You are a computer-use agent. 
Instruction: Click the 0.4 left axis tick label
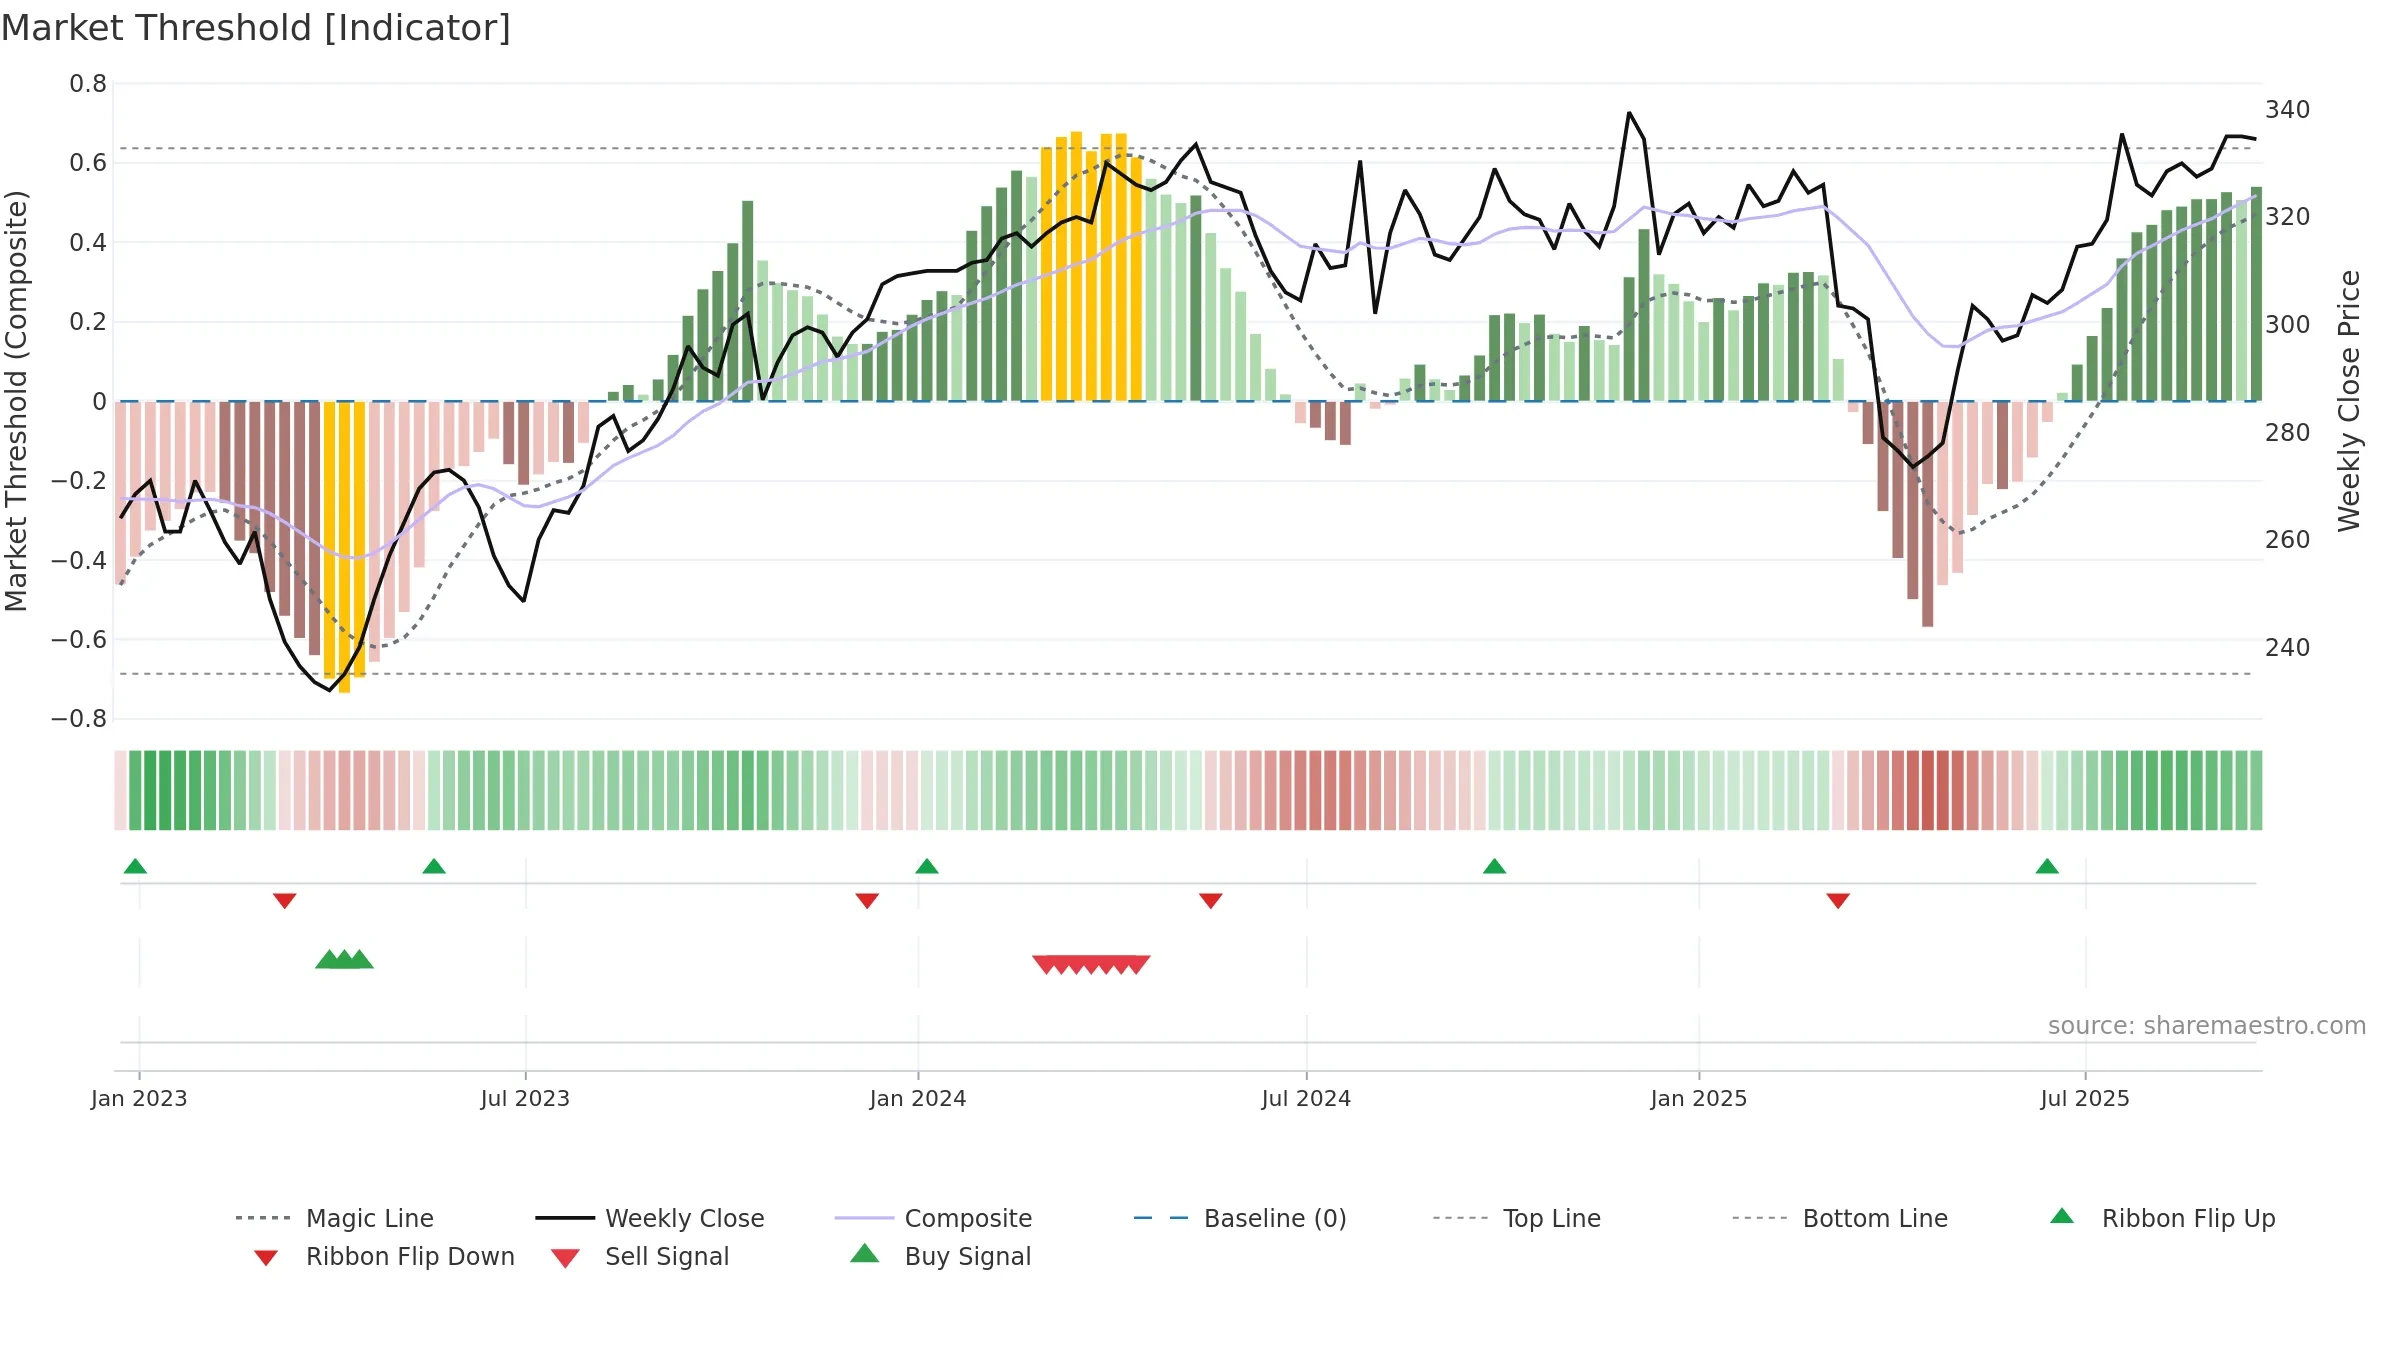[x=88, y=243]
